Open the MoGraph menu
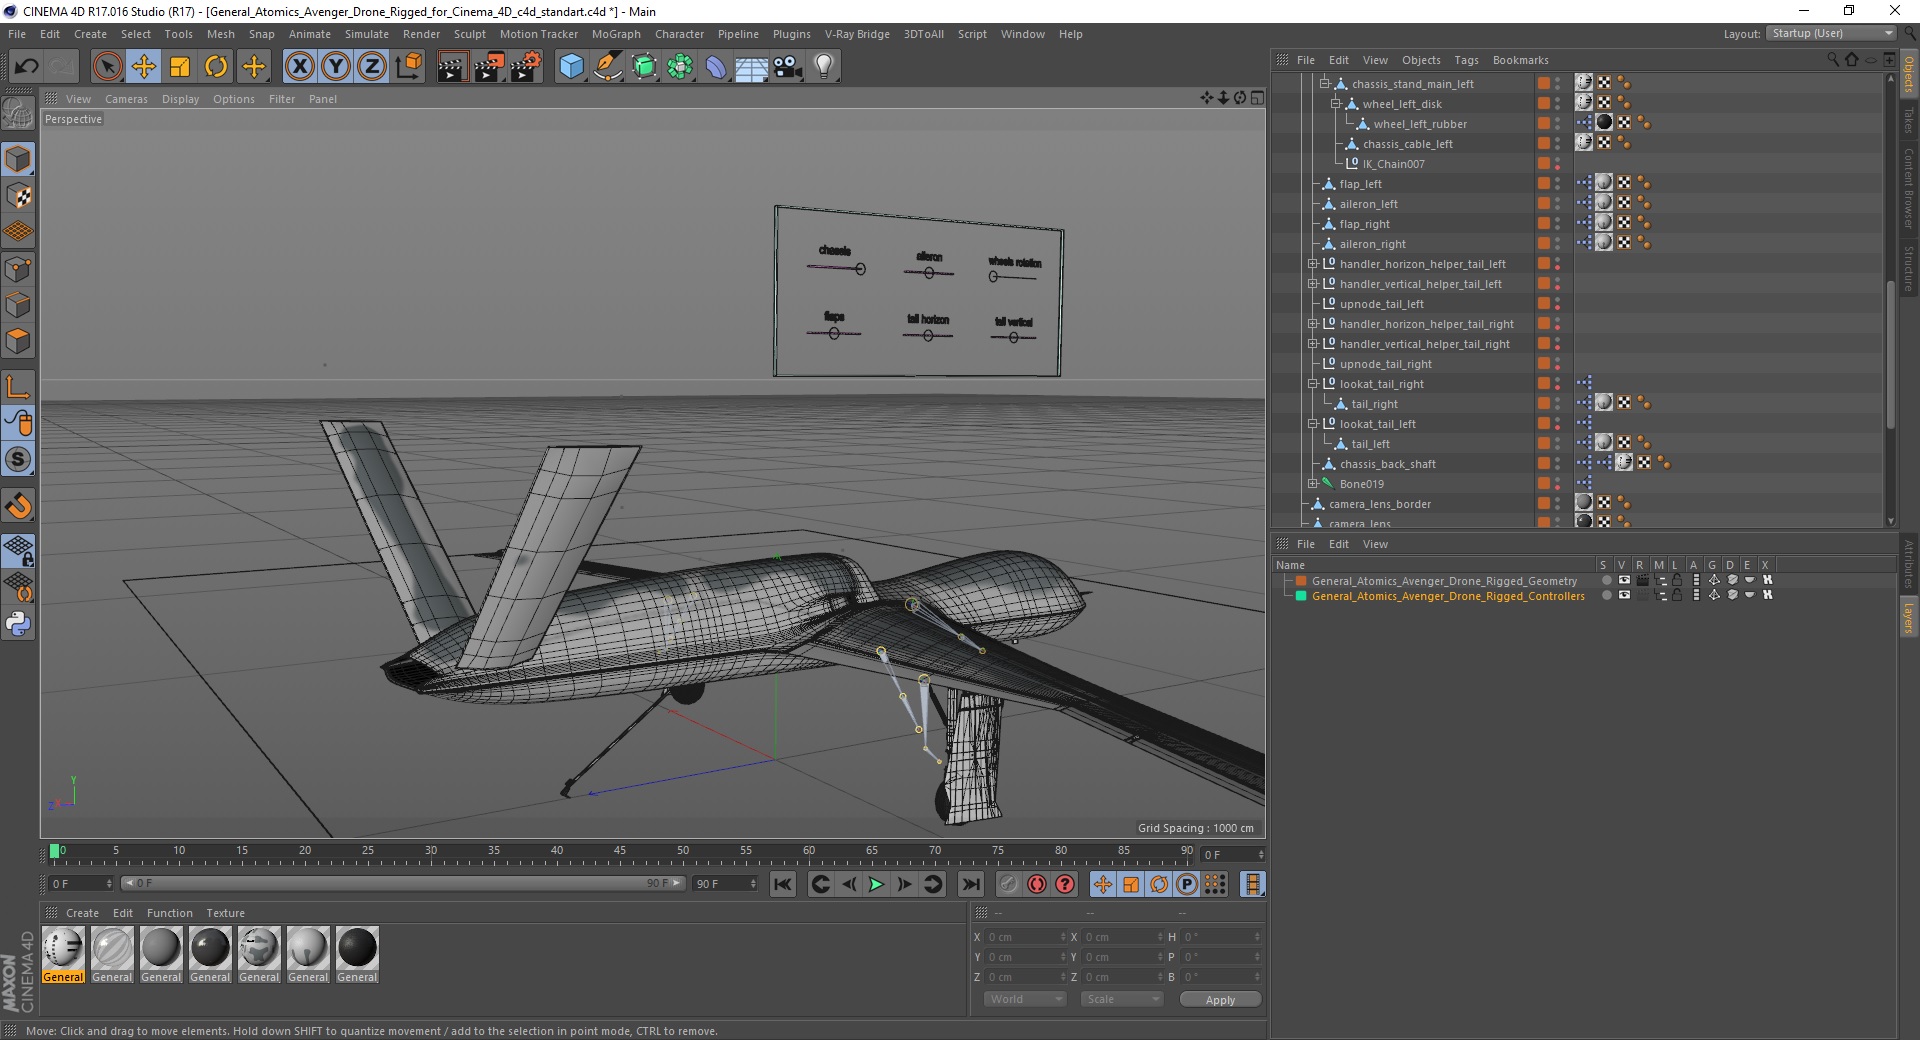Viewport: 1920px width, 1040px height. click(616, 34)
